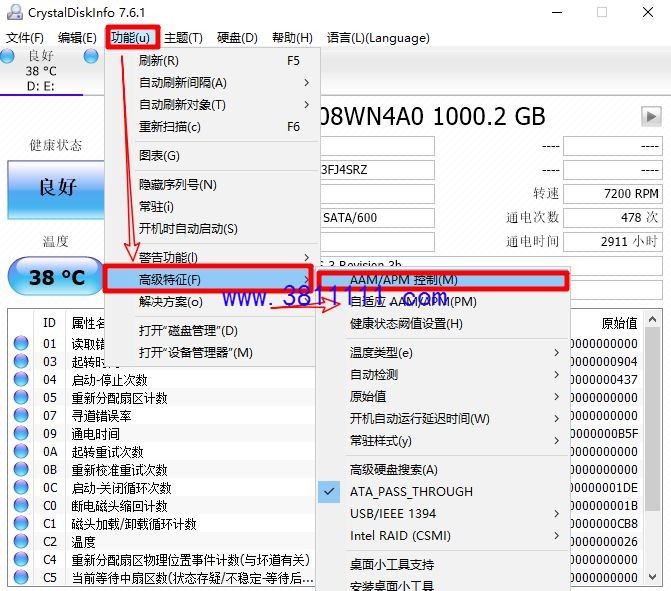Select 隐藏序列号(N) option

coord(213,184)
